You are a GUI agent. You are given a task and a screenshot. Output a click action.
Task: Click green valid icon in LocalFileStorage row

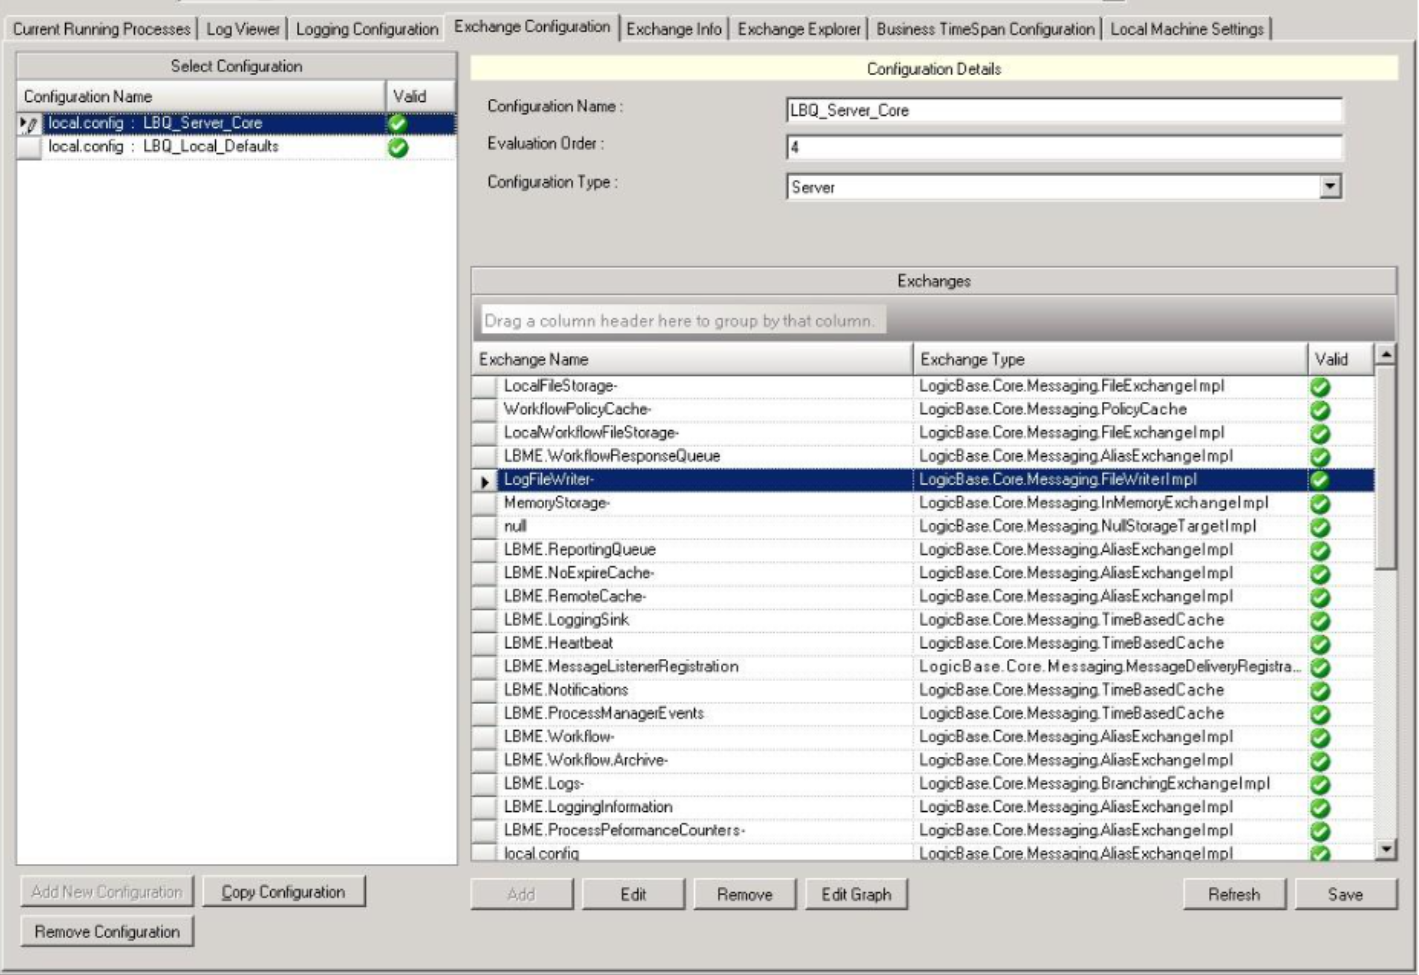coord(1320,387)
